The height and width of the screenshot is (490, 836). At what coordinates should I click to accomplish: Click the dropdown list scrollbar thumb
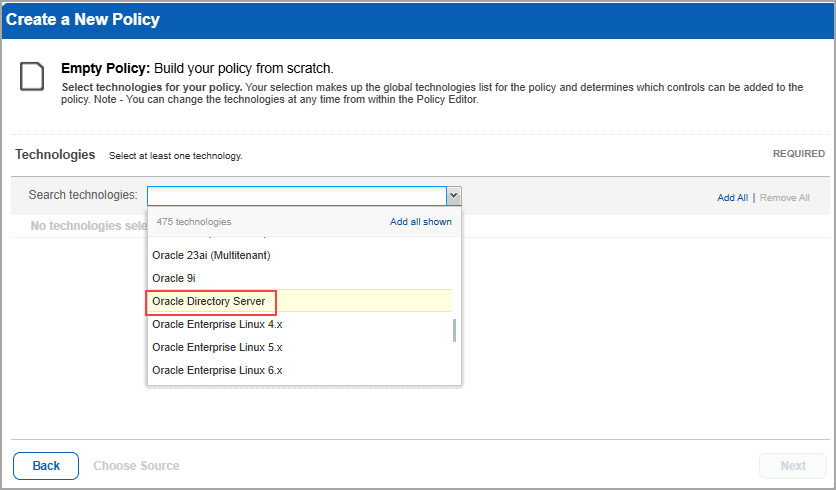(454, 331)
